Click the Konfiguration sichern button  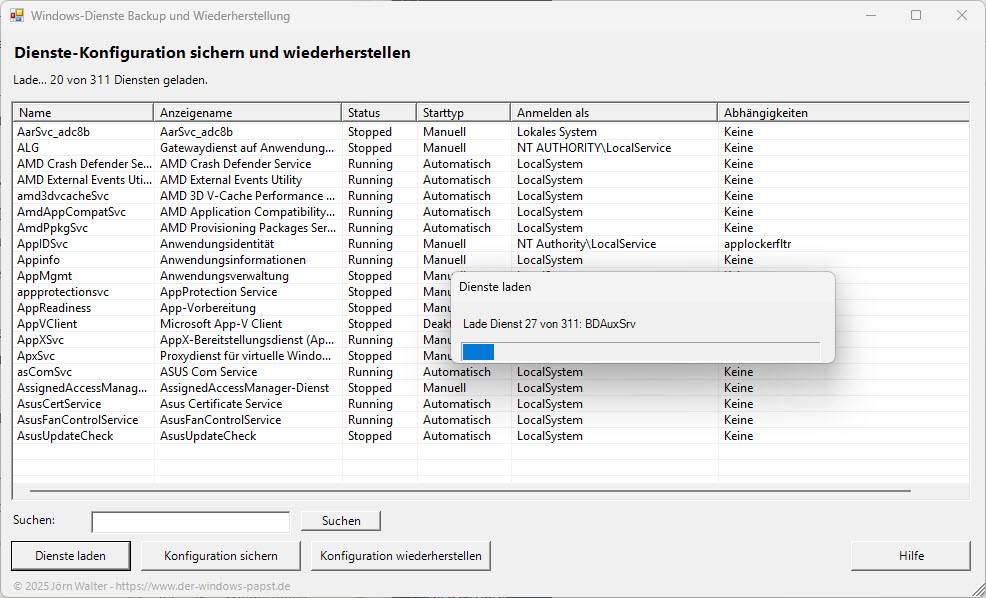point(220,556)
